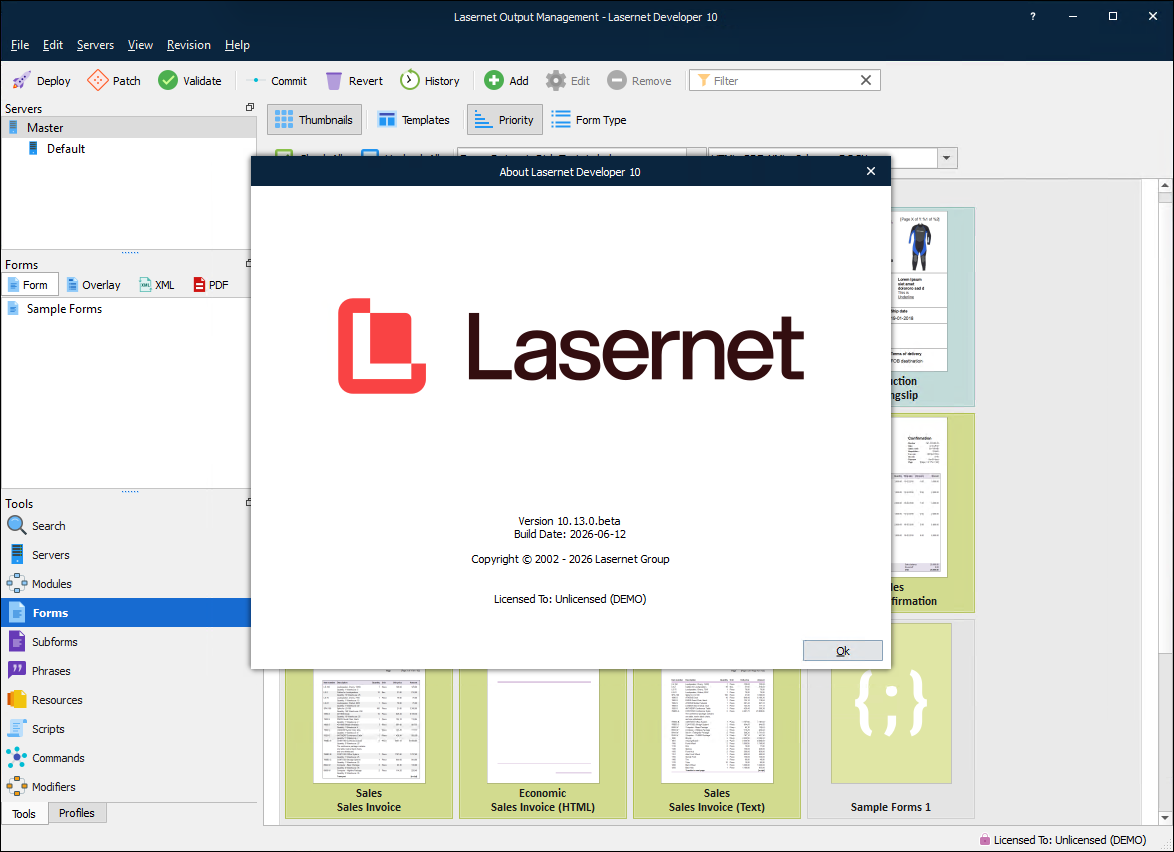The image size is (1174, 852).
Task: Click the Remove minus icon
Action: [x=616, y=80]
